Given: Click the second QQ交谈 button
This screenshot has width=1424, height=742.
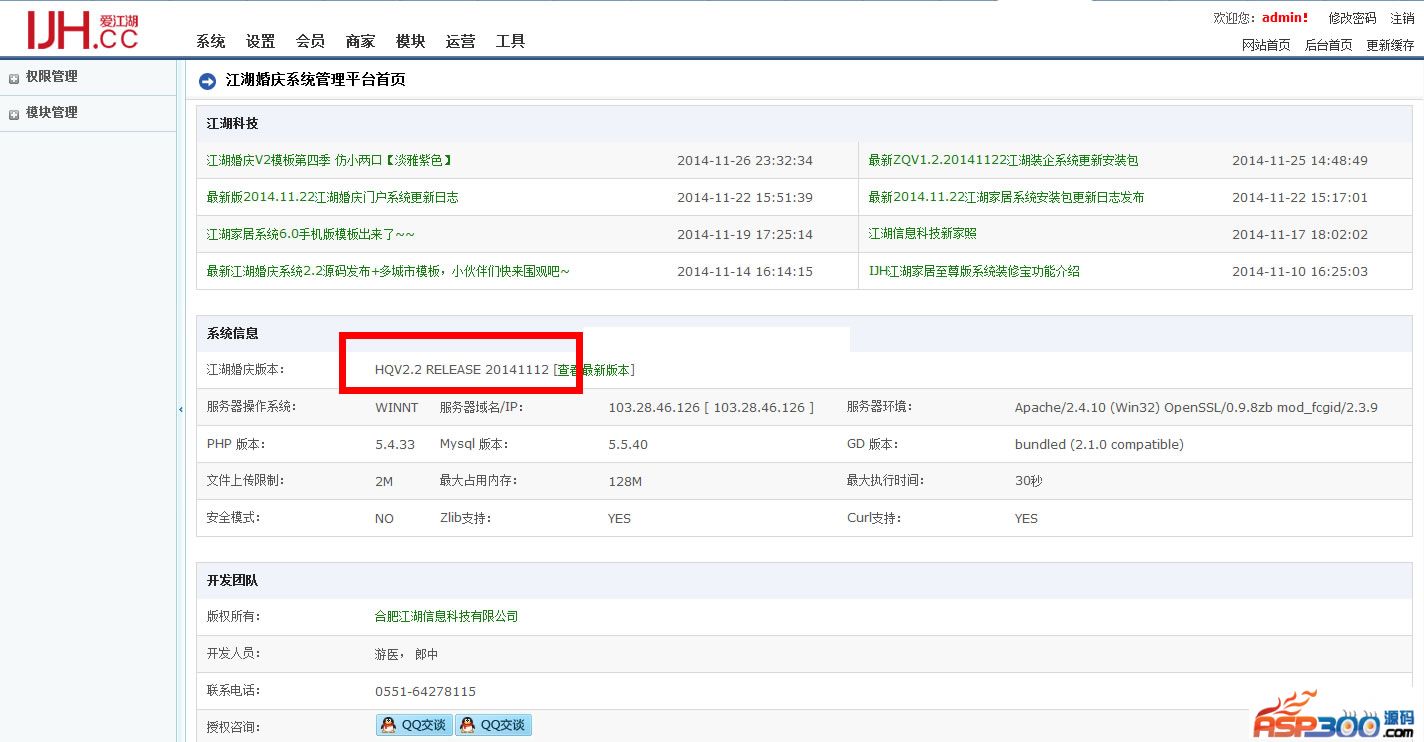Looking at the screenshot, I should 493,725.
